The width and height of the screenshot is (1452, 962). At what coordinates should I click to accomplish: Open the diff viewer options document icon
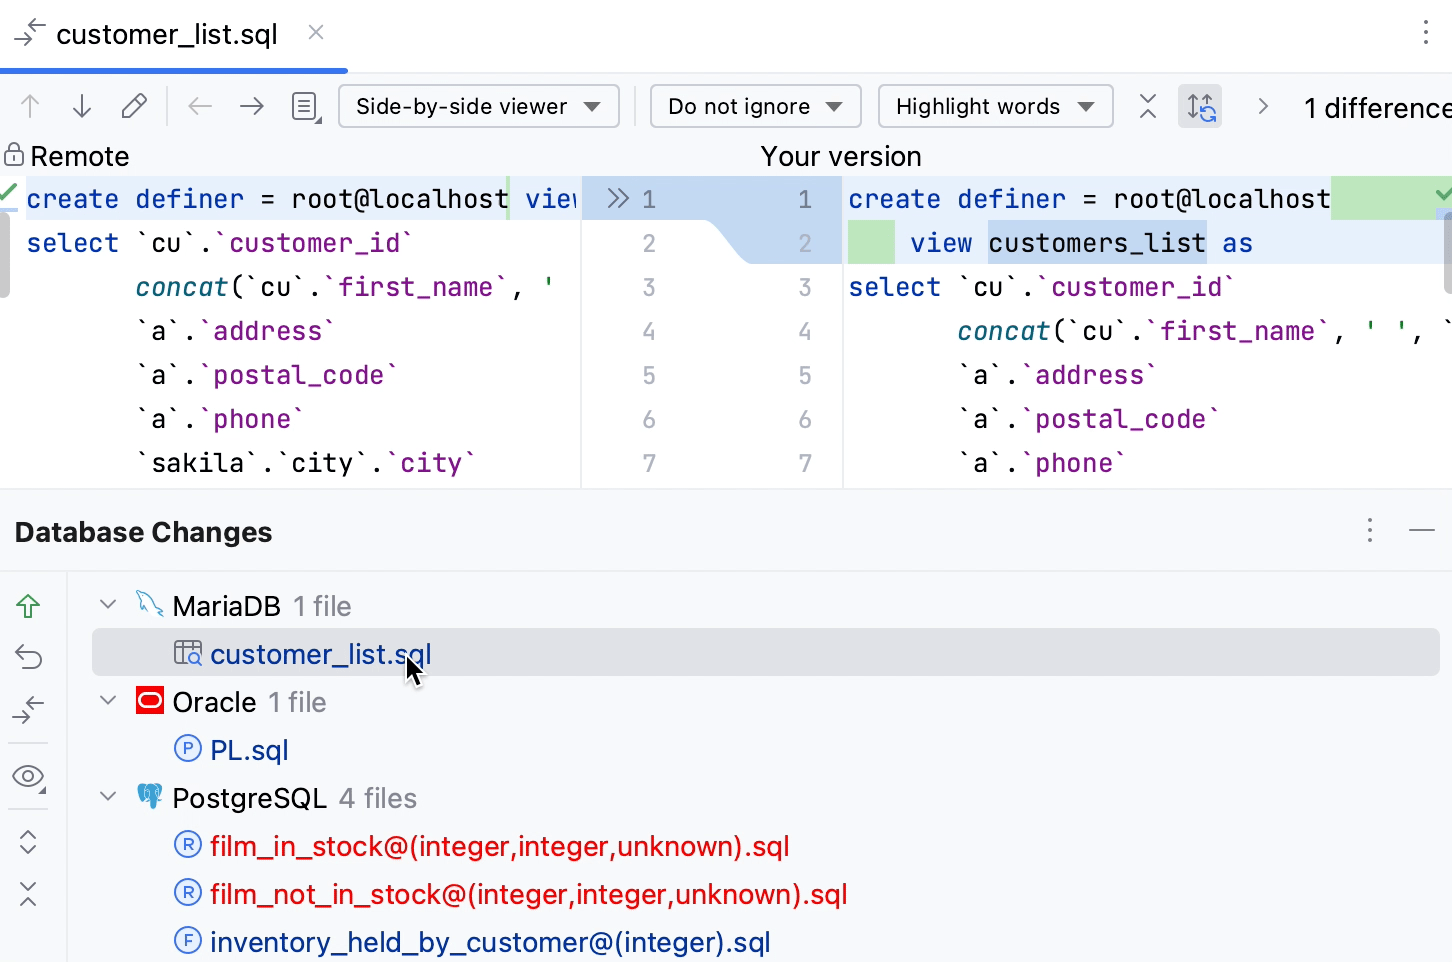[x=303, y=105]
